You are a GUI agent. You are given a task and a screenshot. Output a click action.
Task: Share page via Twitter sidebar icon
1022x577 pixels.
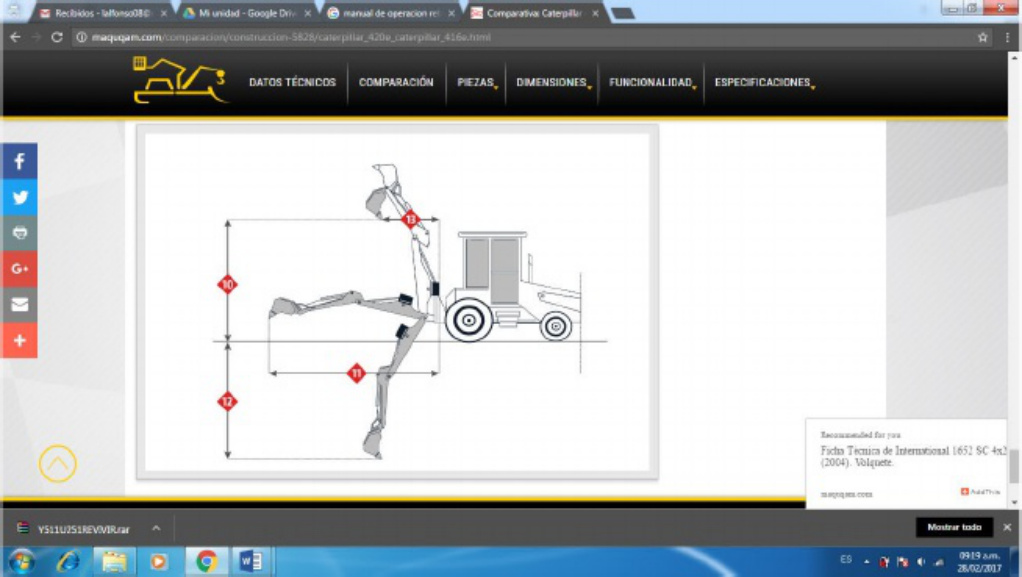[x=19, y=197]
